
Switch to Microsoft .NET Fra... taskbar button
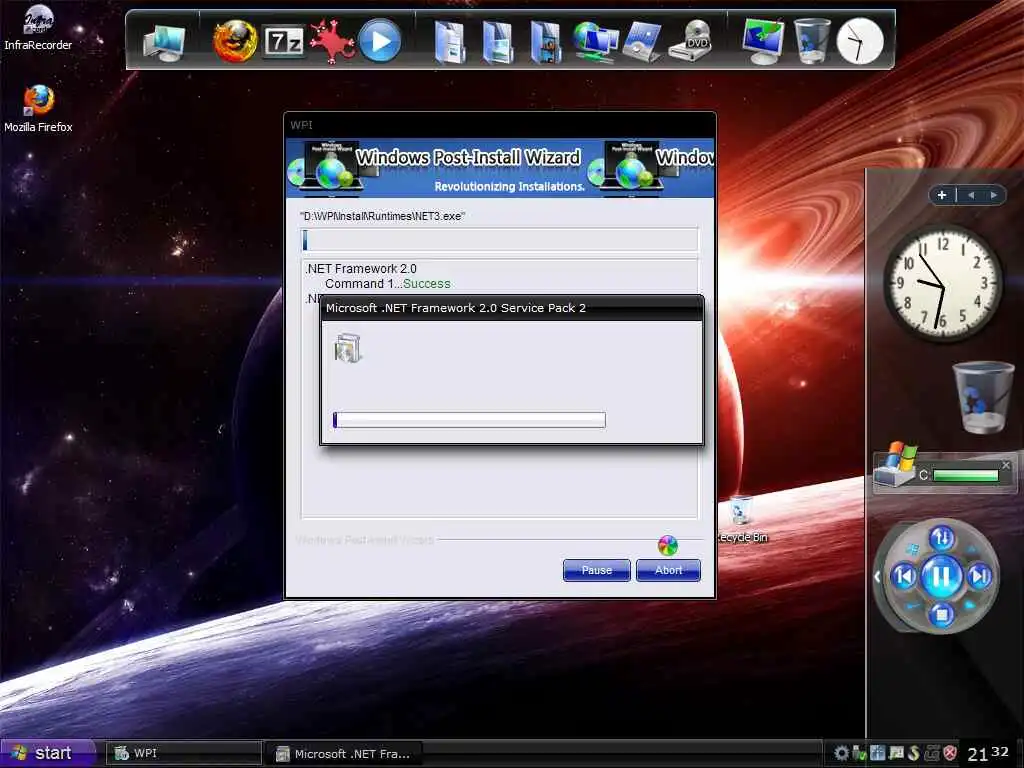pos(344,753)
